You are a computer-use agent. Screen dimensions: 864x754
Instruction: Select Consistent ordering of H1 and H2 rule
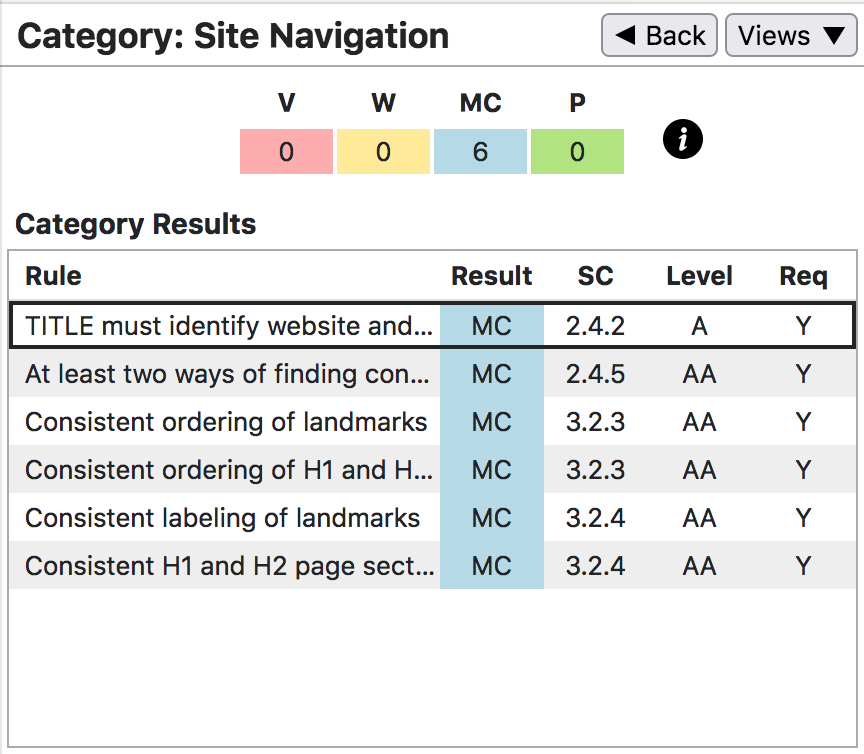pyautogui.click(x=230, y=470)
